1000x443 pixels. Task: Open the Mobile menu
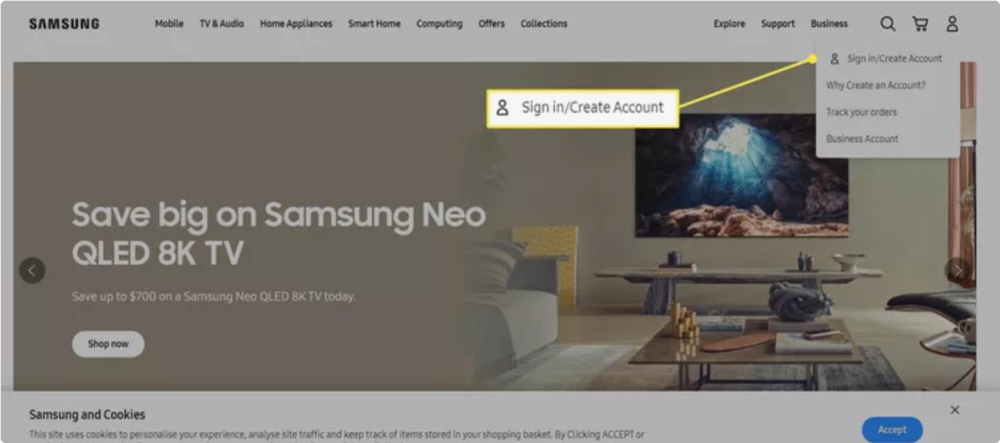[169, 24]
